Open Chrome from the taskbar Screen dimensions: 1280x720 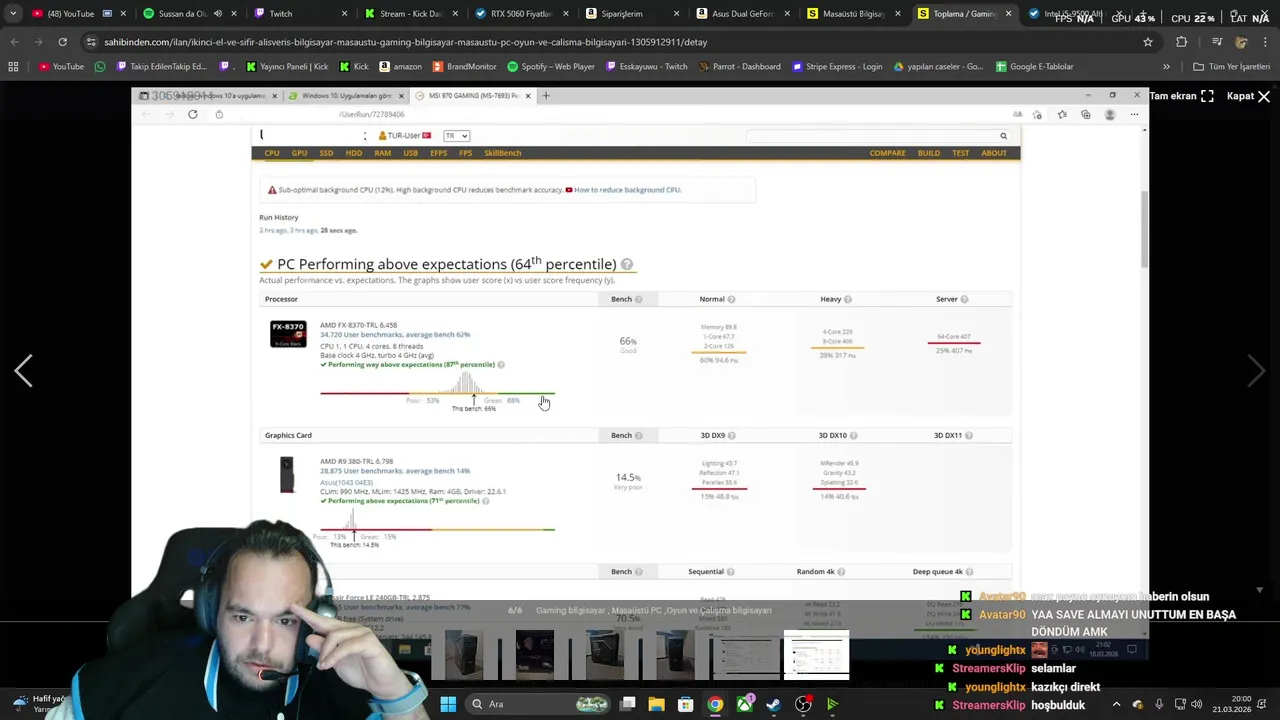coord(715,704)
